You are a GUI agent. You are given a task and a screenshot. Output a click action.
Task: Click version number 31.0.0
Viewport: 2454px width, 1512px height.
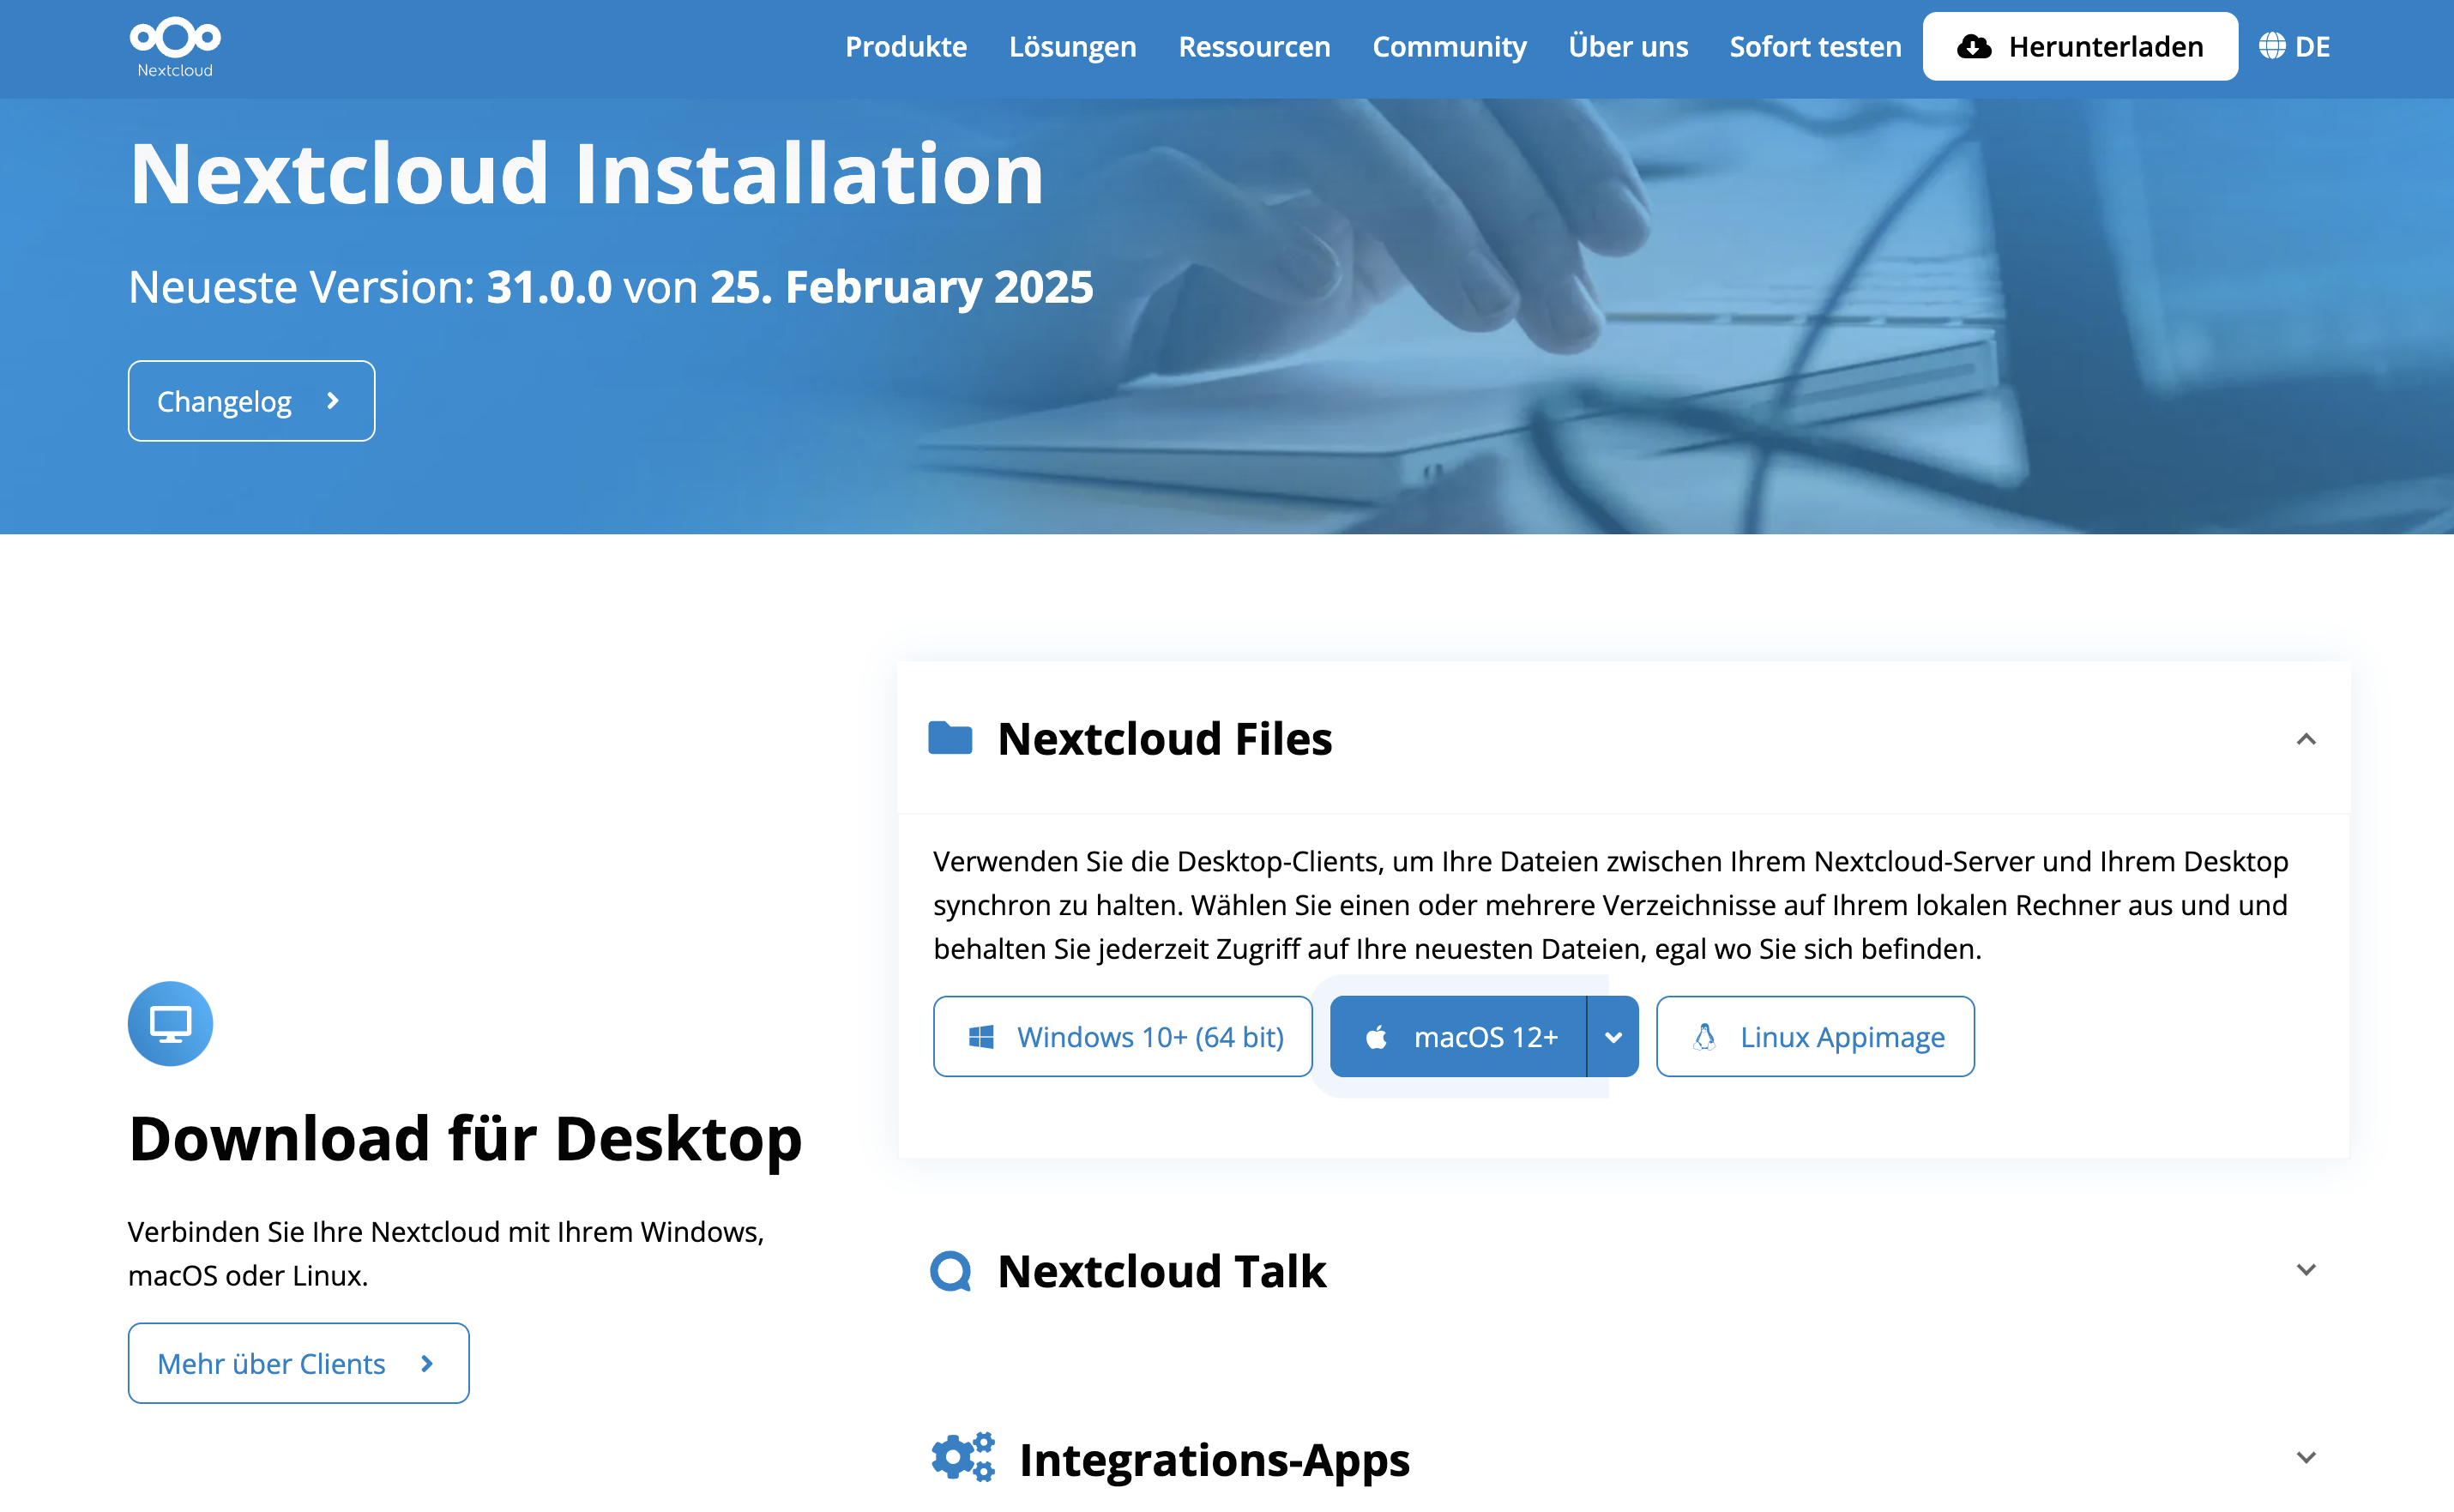tap(549, 287)
